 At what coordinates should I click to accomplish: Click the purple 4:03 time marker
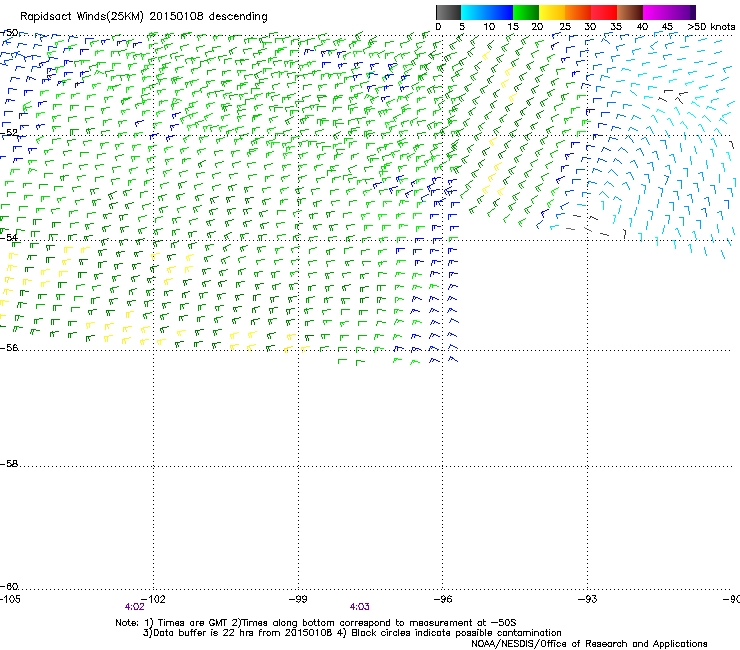(360, 607)
